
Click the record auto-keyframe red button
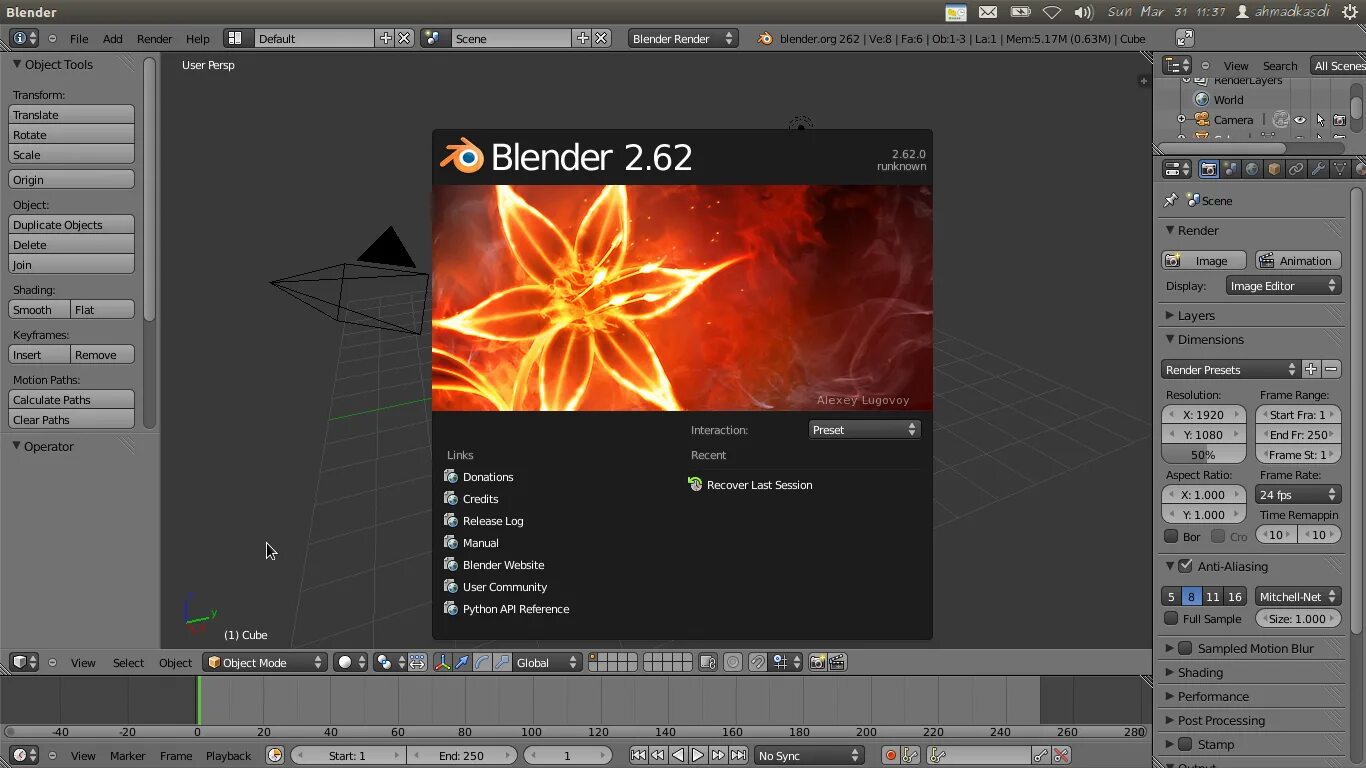coord(890,755)
